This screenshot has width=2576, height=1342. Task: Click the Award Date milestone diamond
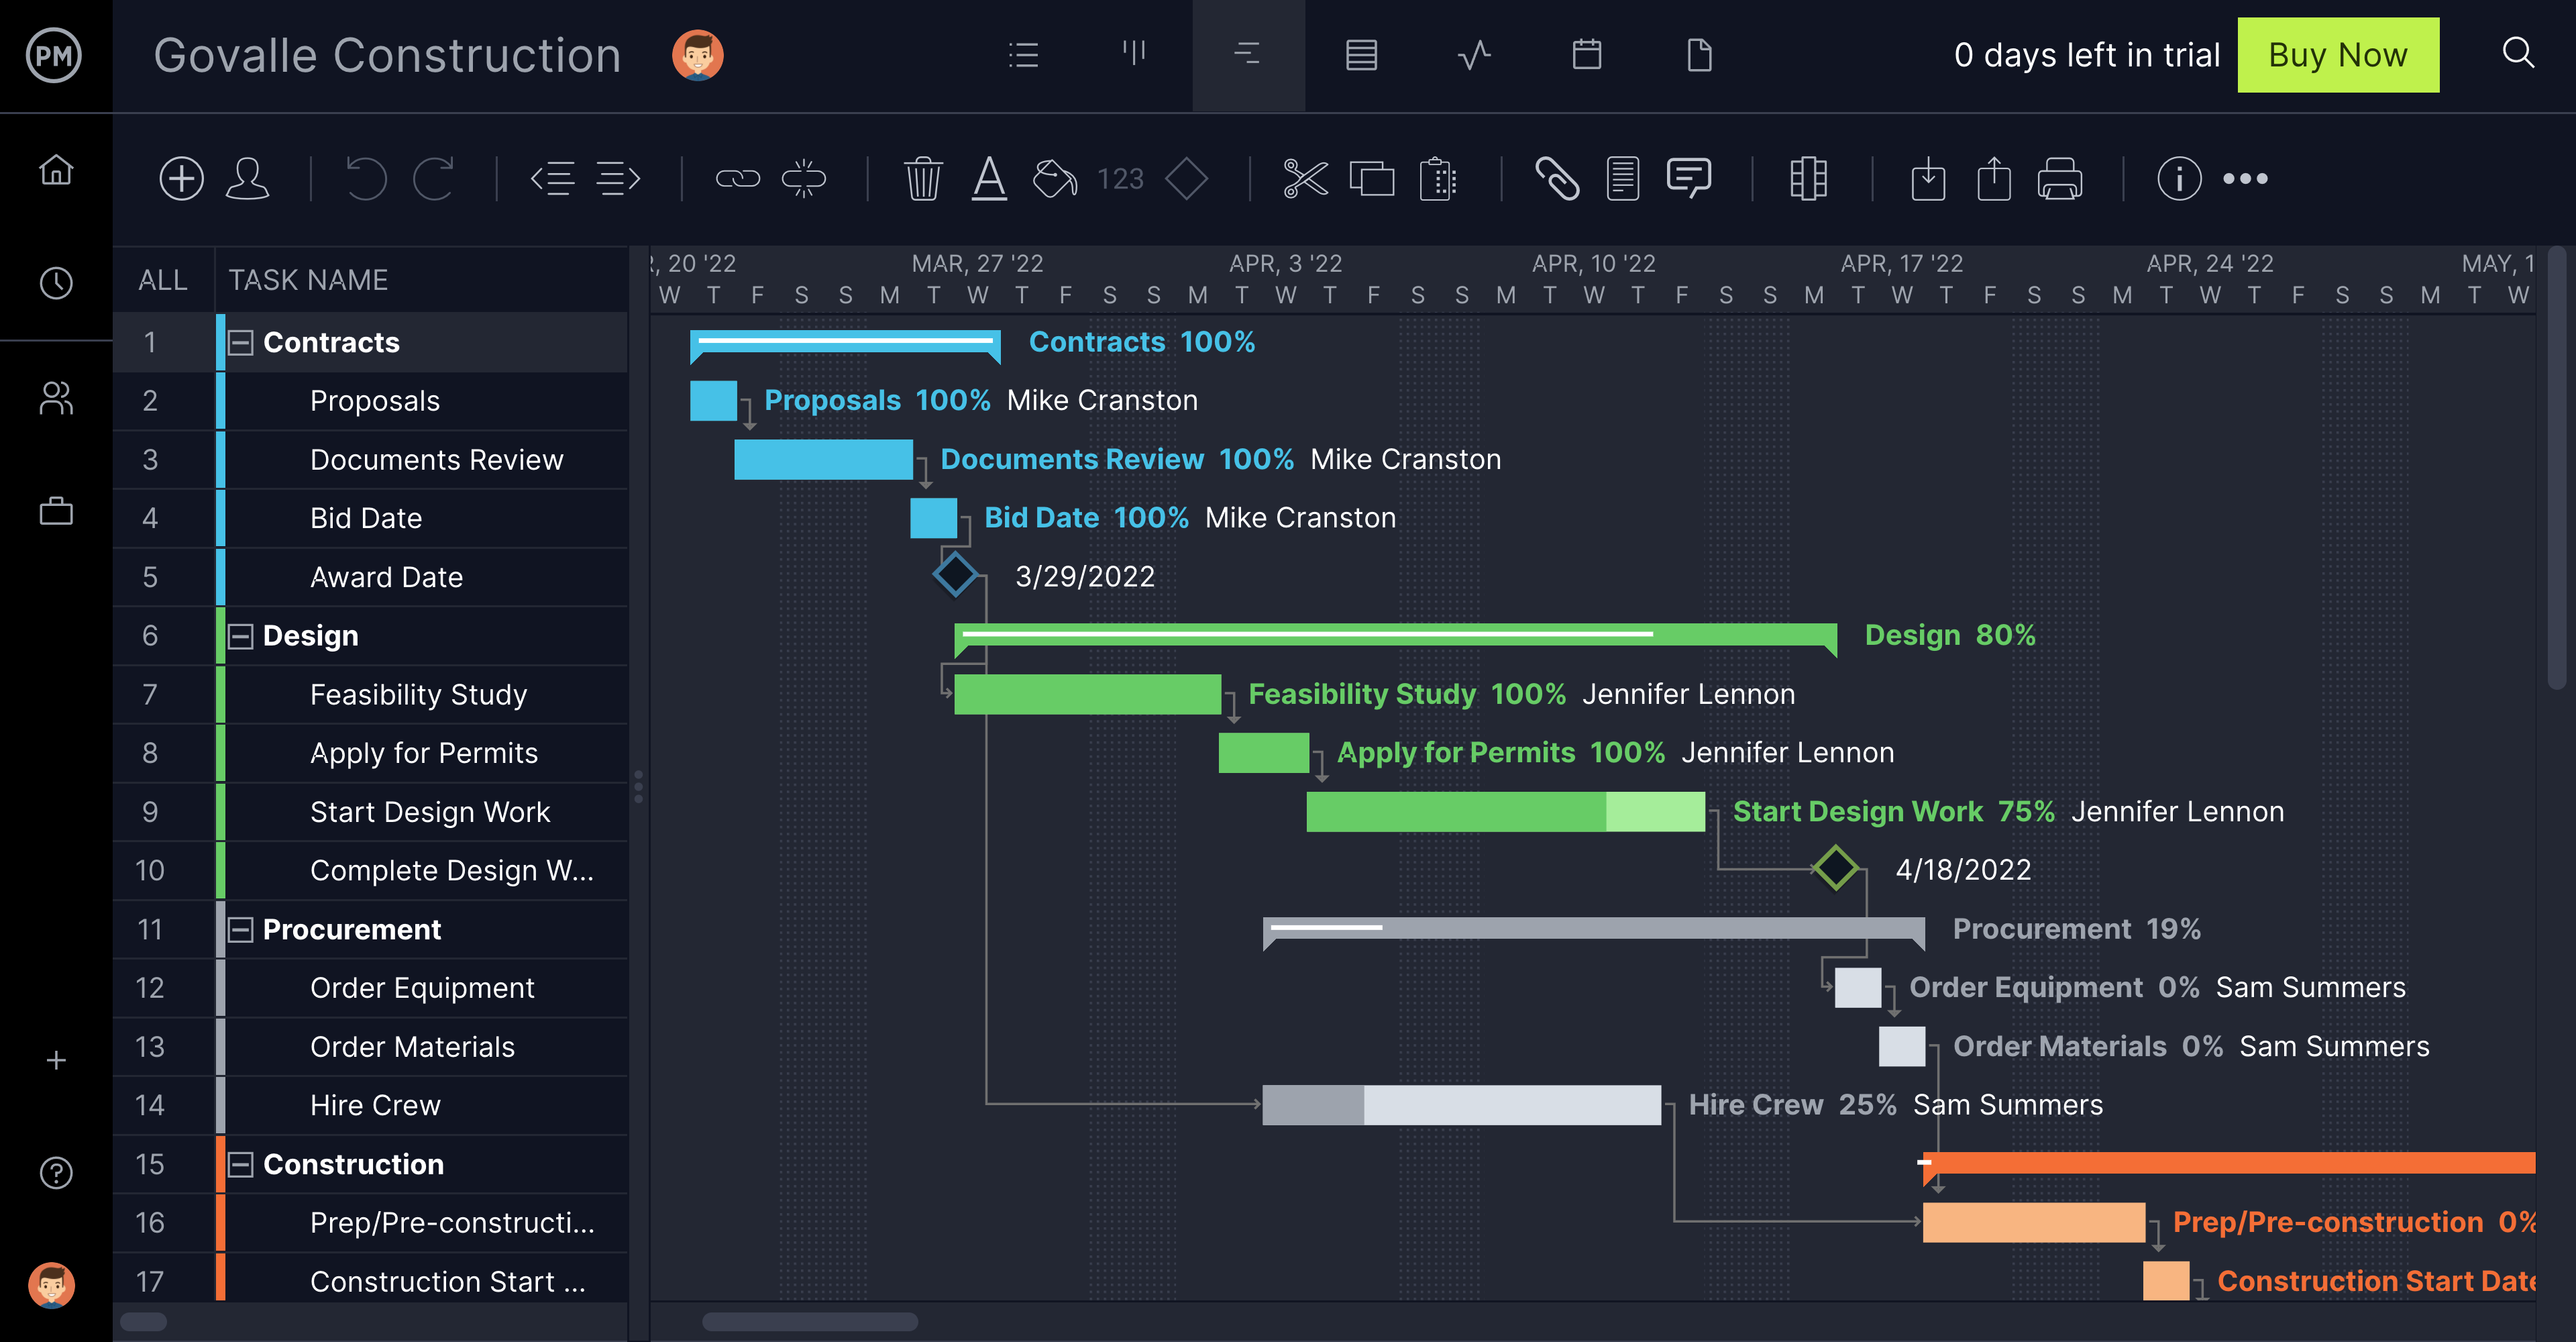[x=955, y=576]
